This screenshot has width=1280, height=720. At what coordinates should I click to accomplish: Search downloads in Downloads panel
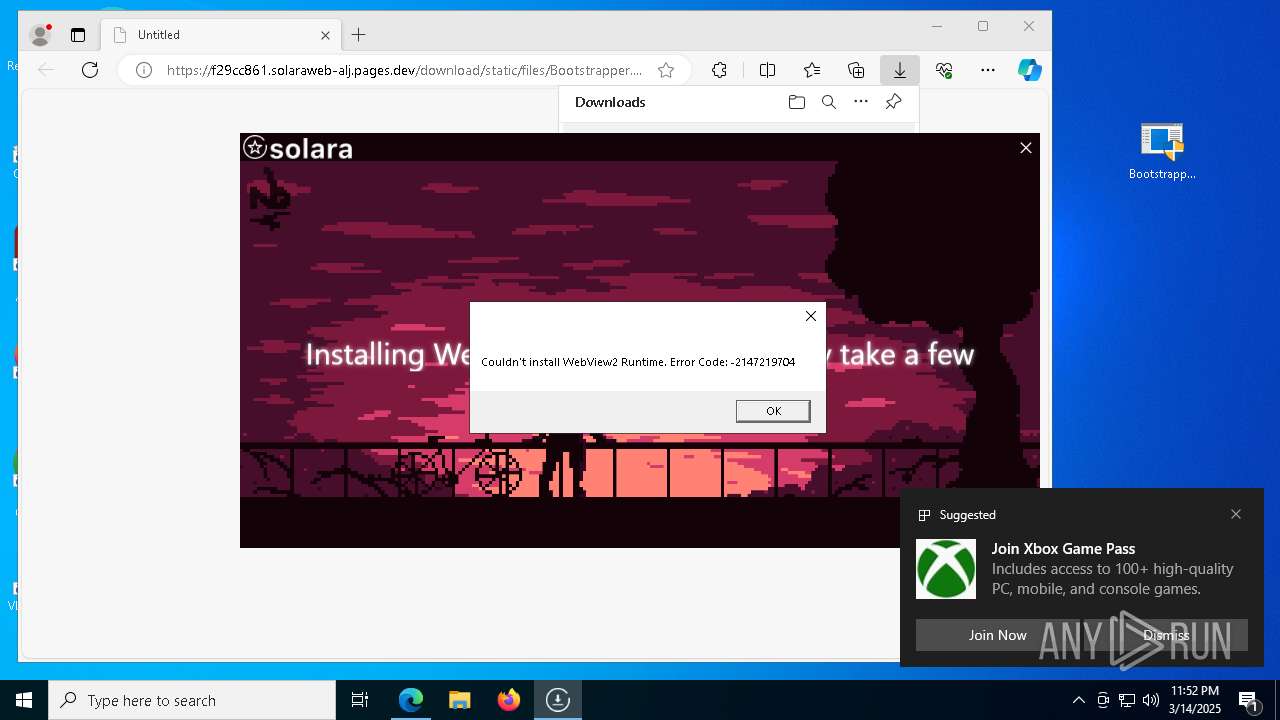[829, 102]
